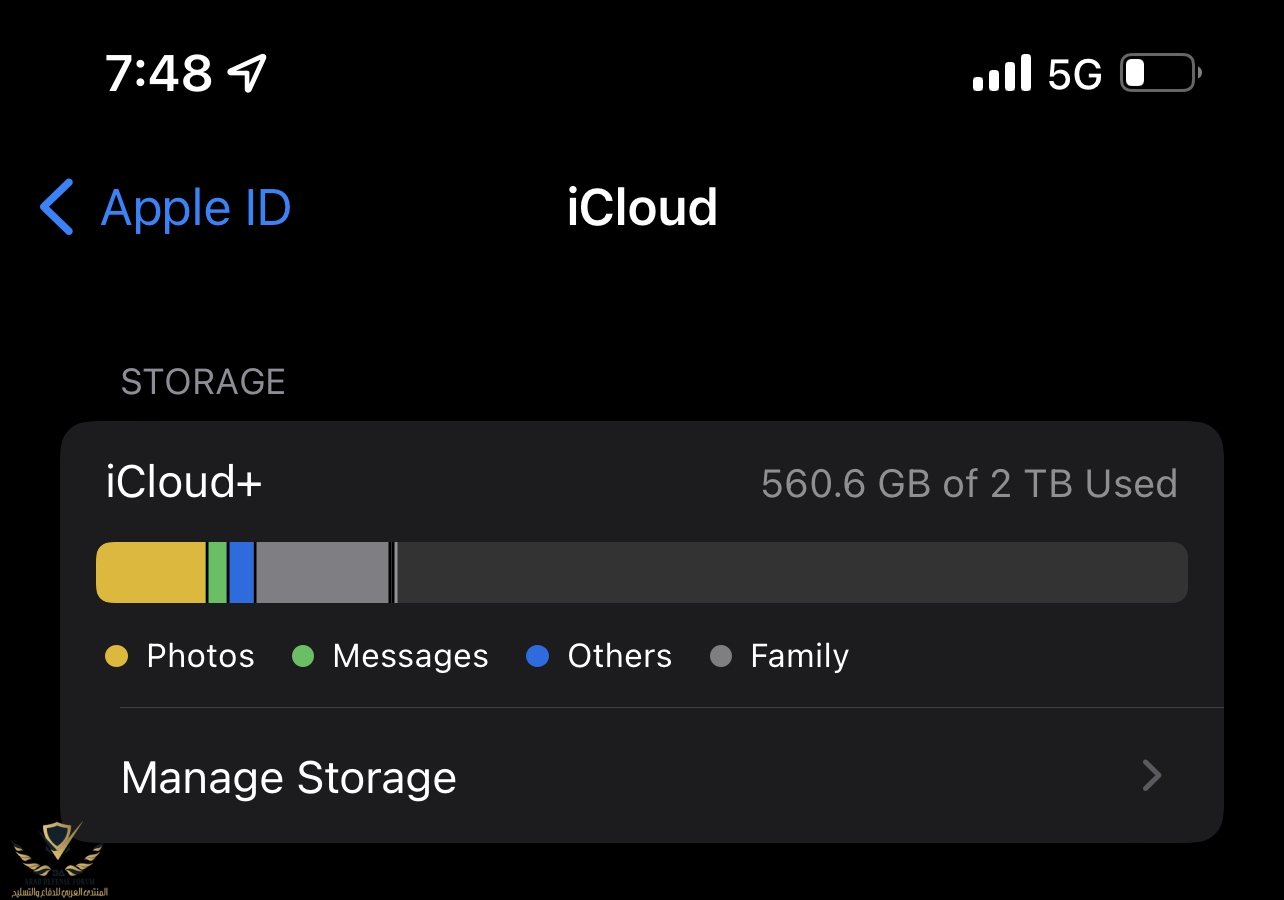1284x900 pixels.
Task: Tap the yellow Photos legend dot
Action: [x=117, y=657]
